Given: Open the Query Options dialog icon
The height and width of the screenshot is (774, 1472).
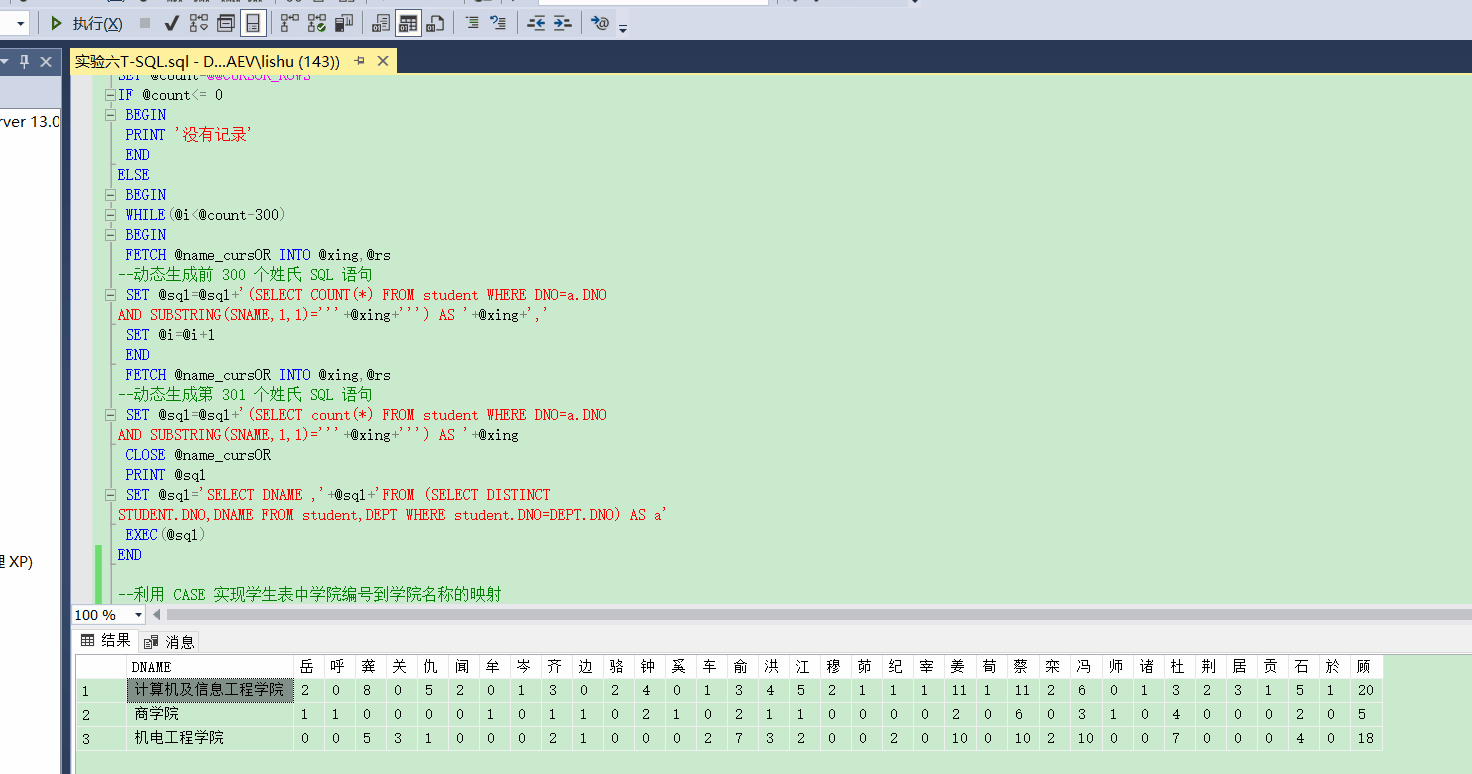Looking at the screenshot, I should tap(226, 23).
